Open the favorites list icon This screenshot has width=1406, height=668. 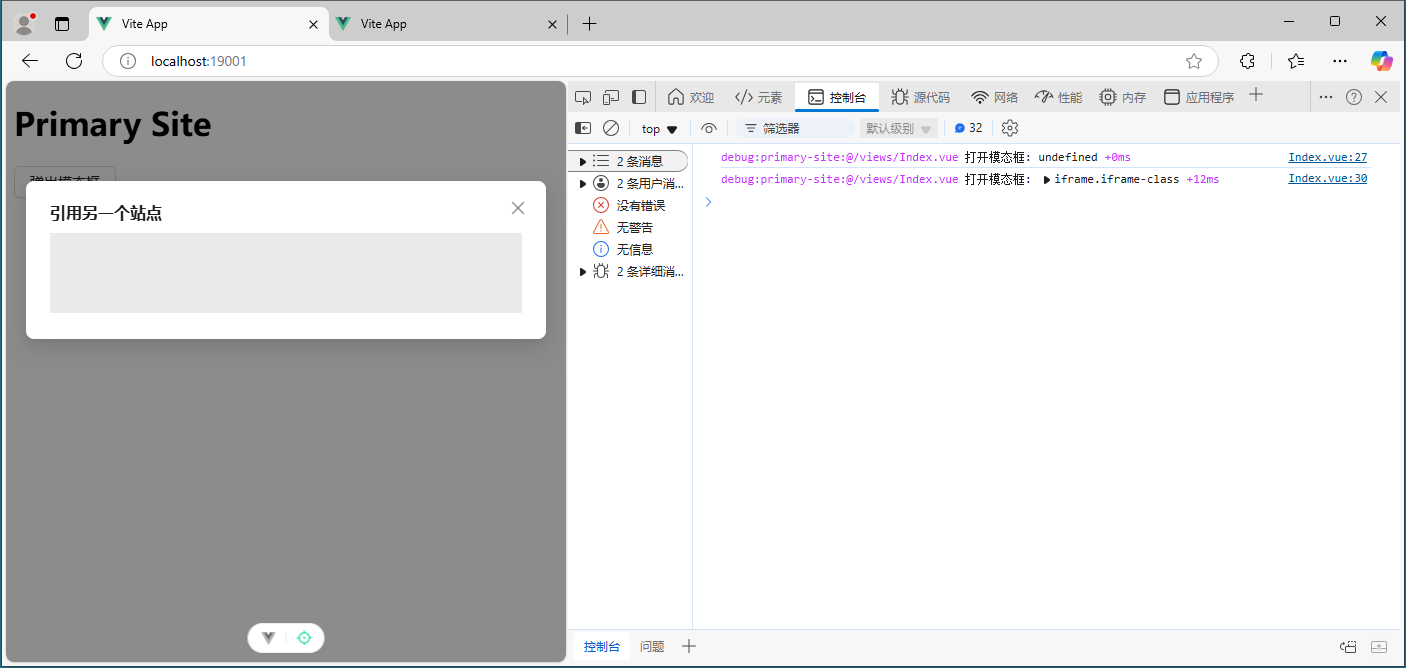[x=1296, y=61]
